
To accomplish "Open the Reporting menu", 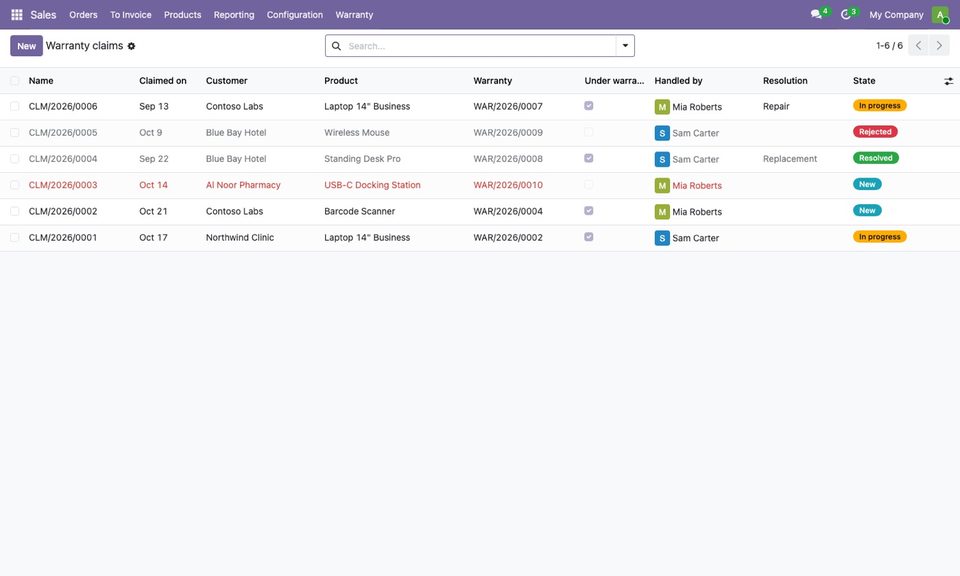I will 234,15.
